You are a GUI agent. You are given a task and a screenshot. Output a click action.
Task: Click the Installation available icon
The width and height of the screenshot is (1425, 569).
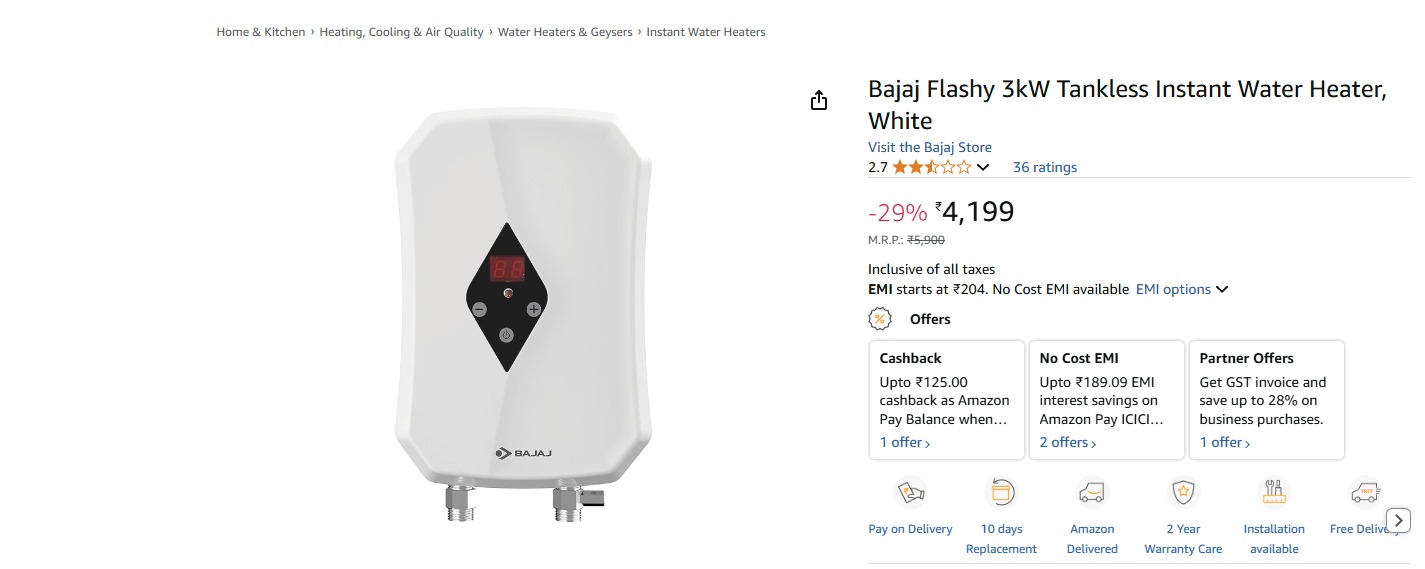coord(1274,493)
